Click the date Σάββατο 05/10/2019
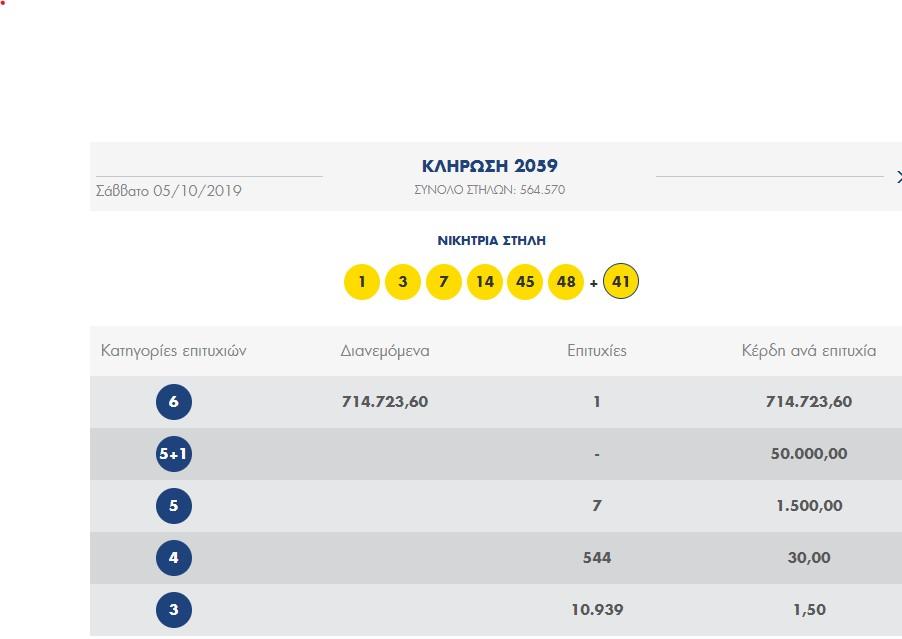Viewport: 902px width, 639px height. [x=169, y=191]
